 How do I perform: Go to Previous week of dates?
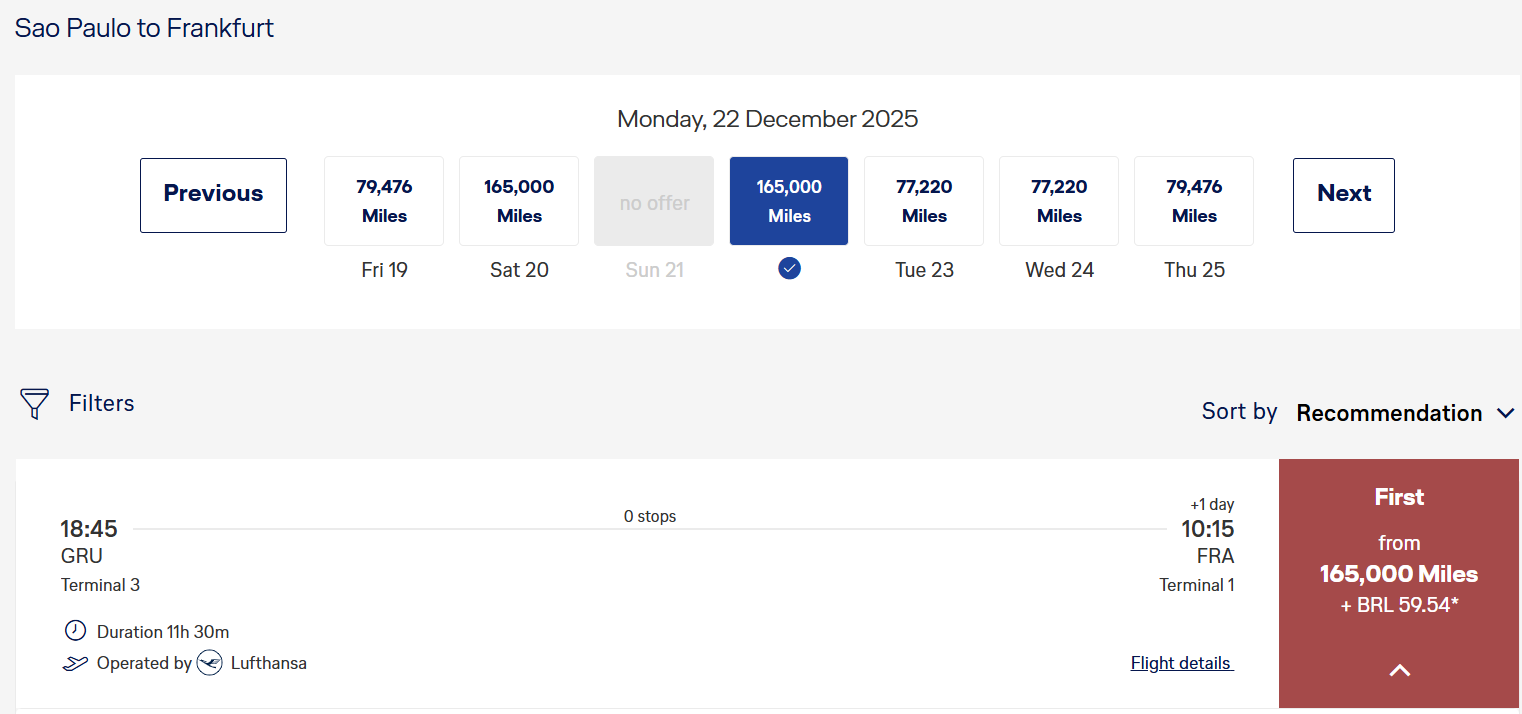click(x=213, y=195)
